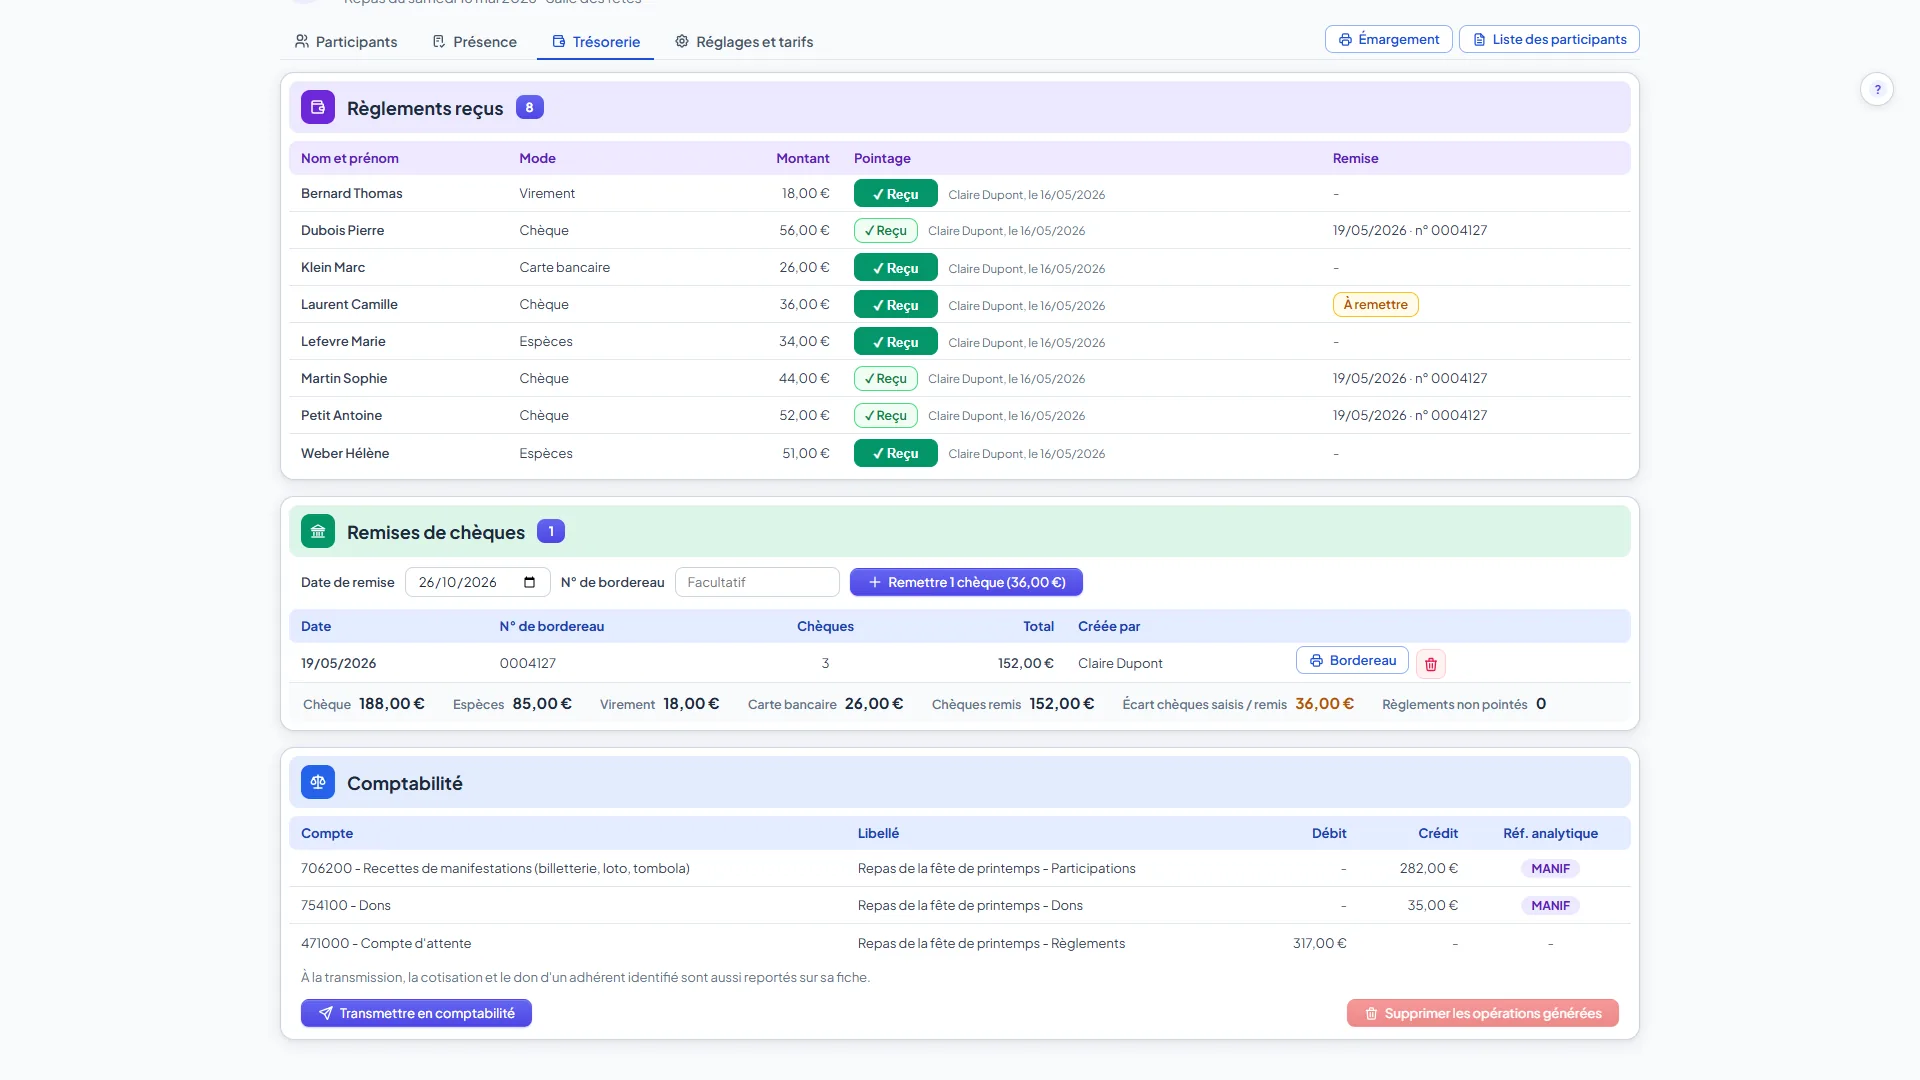
Task: Toggle Reçu status for Klein Marc
Action: click(895, 268)
